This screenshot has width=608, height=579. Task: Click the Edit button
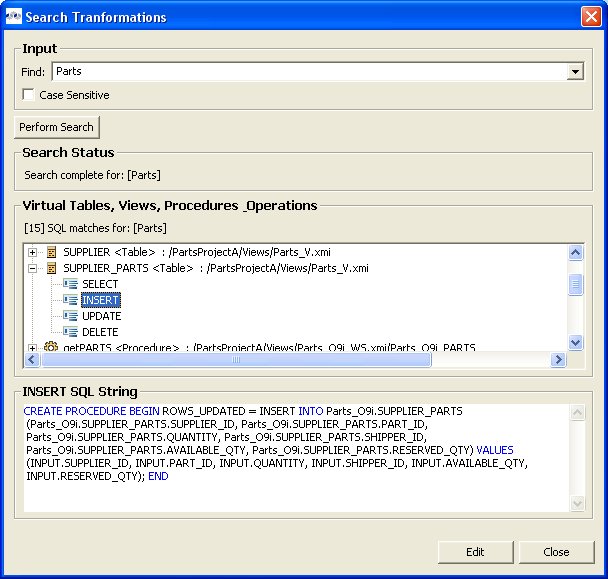click(475, 552)
